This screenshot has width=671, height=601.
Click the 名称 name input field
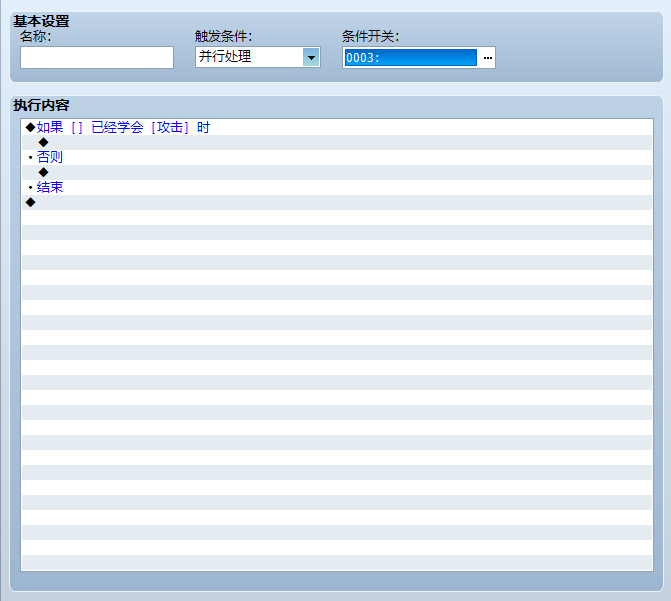[x=97, y=57]
